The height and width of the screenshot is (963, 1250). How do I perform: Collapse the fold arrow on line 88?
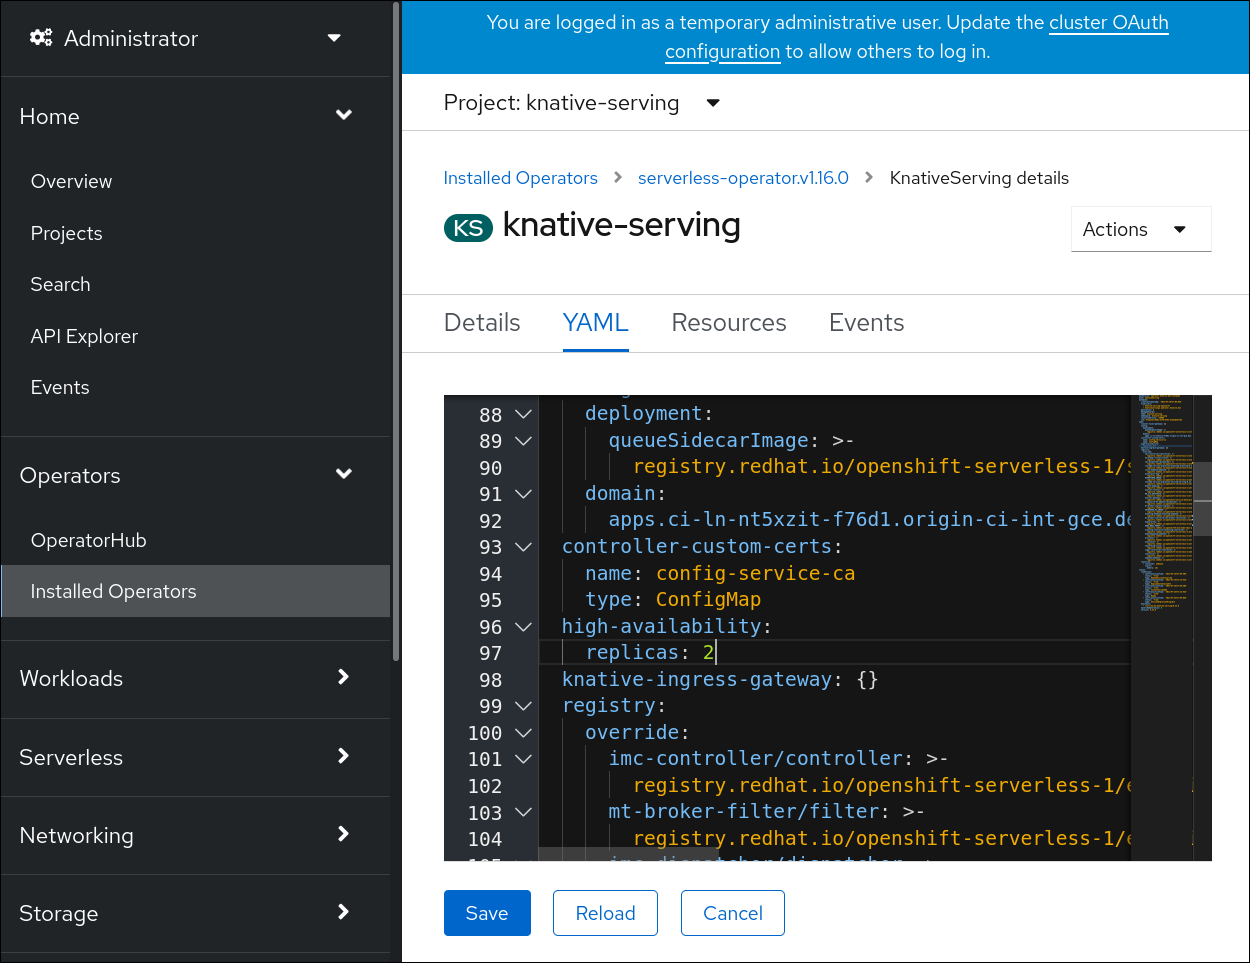(523, 414)
